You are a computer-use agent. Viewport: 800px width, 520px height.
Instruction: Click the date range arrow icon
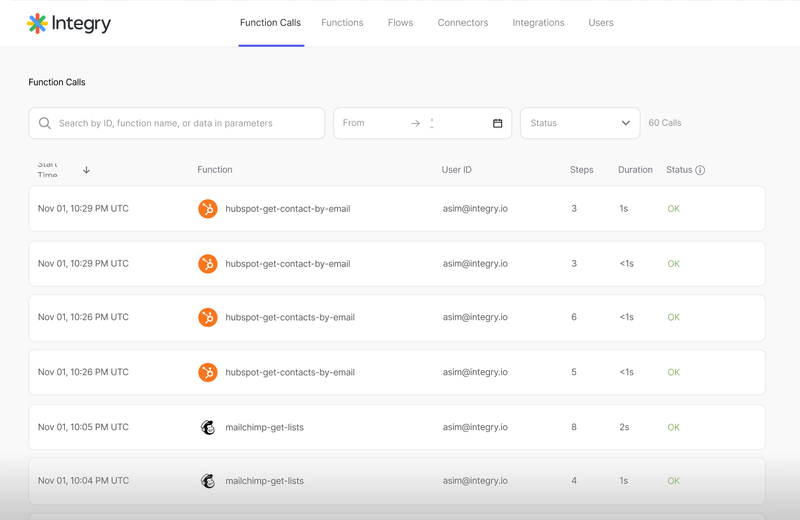415,123
